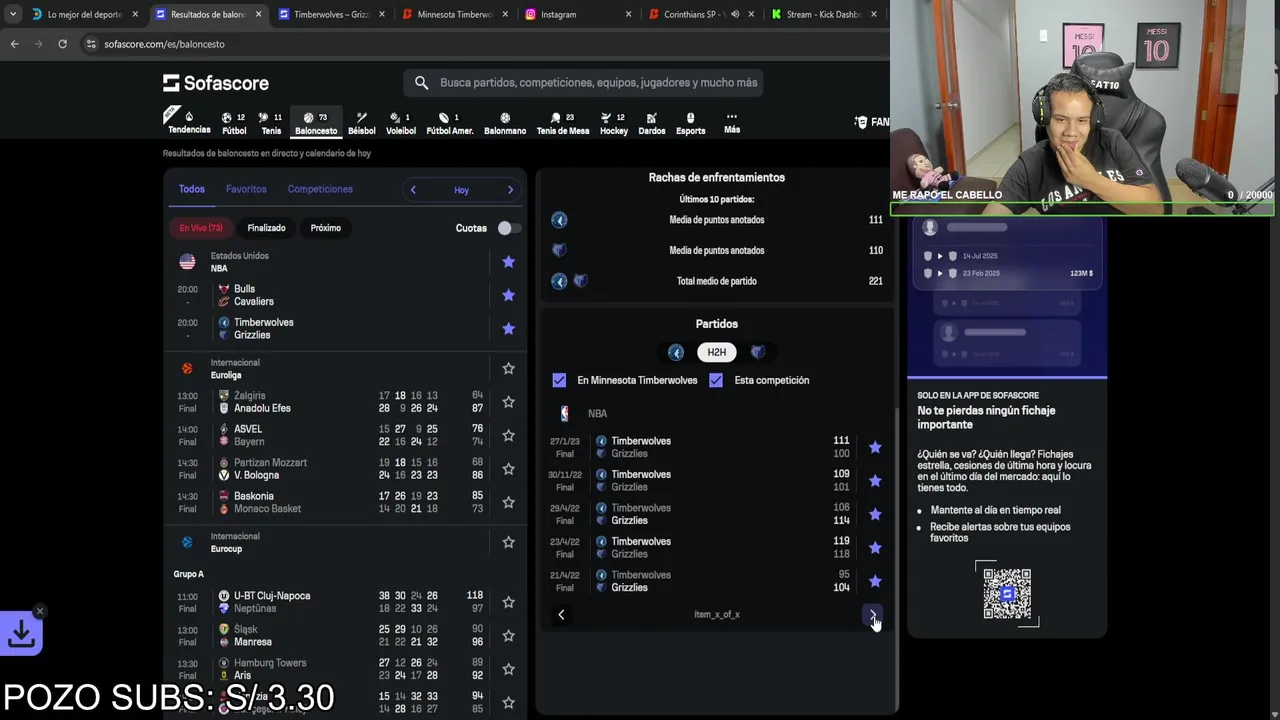The height and width of the screenshot is (720, 1280).
Task: Select the Finalizado filter
Action: click(266, 228)
